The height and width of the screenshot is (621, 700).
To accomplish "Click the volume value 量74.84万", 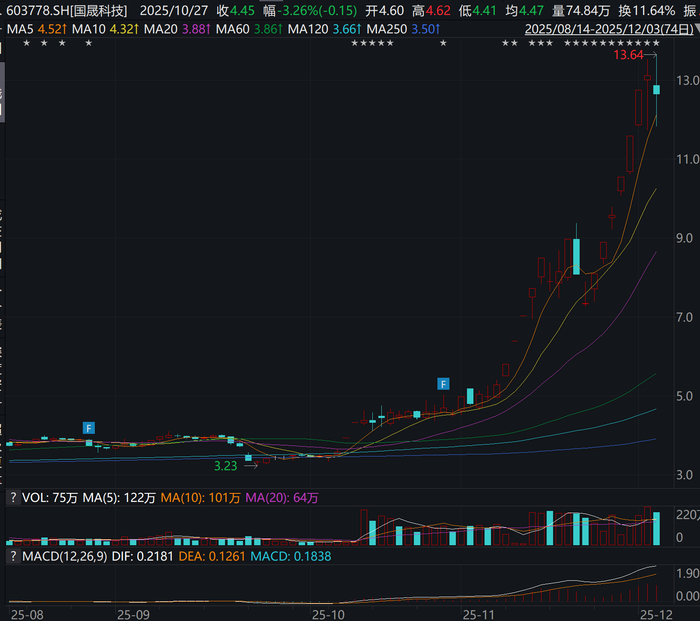I will click(581, 11).
